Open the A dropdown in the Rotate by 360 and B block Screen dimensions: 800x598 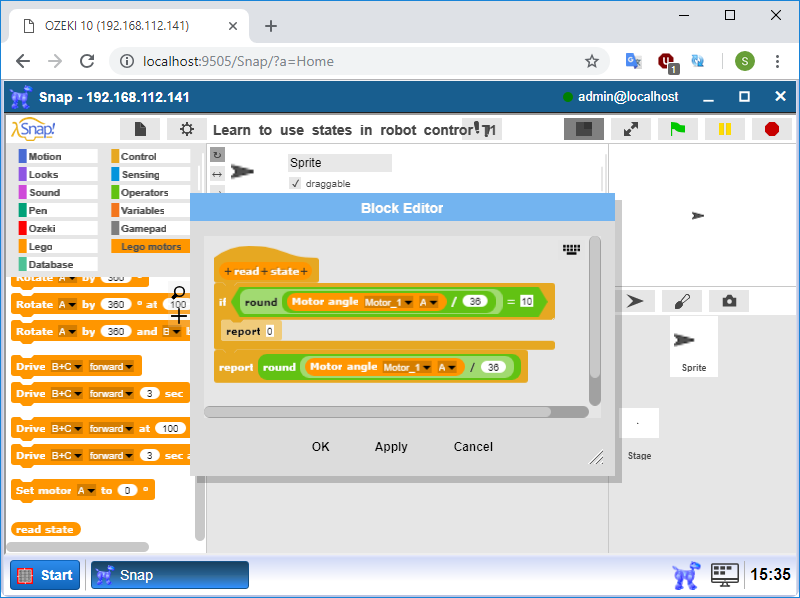click(x=67, y=332)
